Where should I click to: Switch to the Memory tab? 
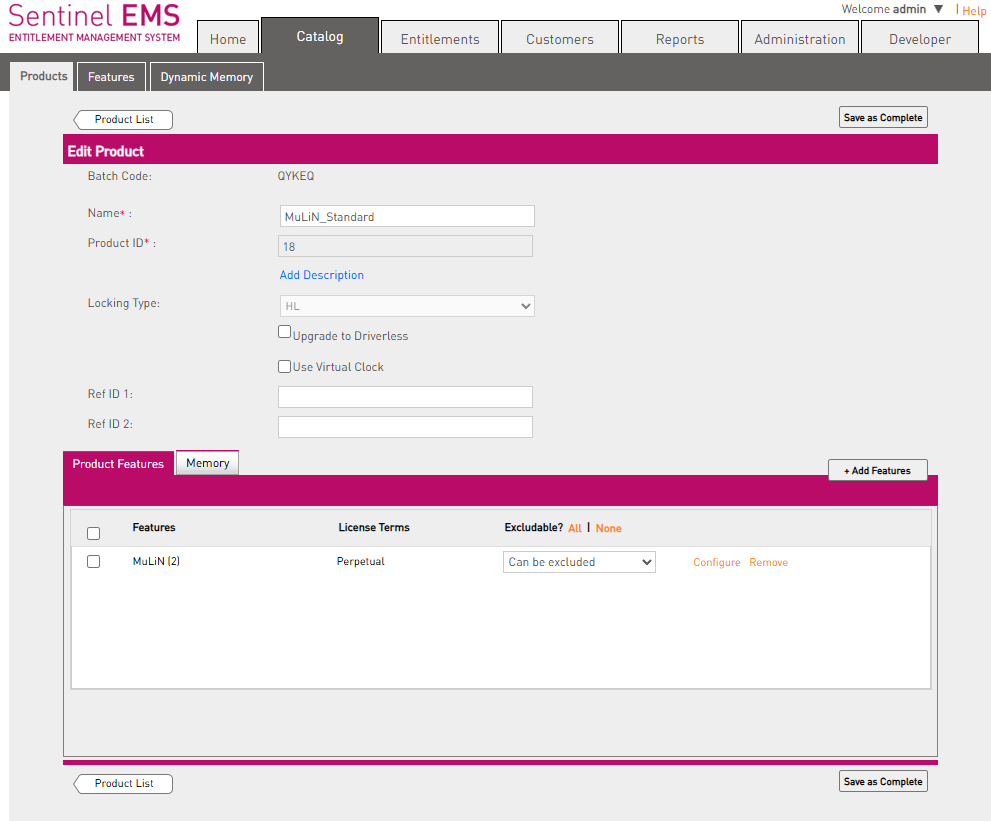(x=207, y=463)
